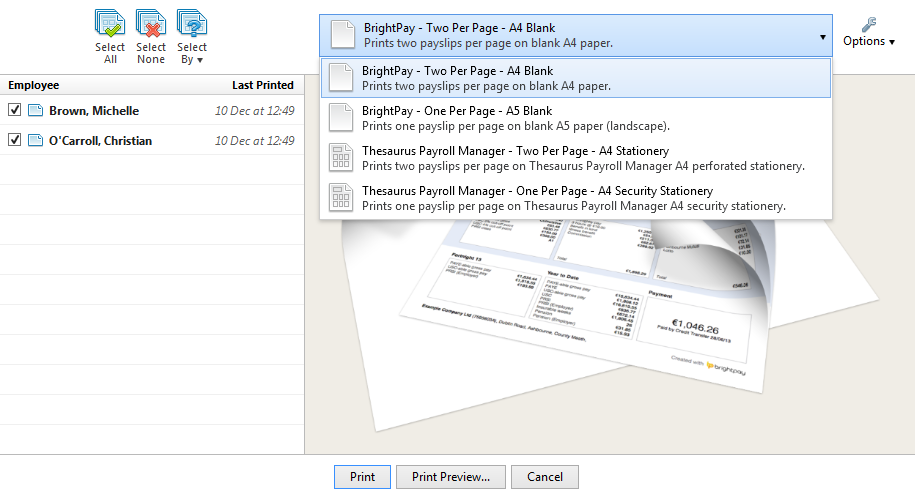Screen dimensions: 915x496
Task: Uncheck the O'Carroll, Christian checkbox
Action: 15,139
